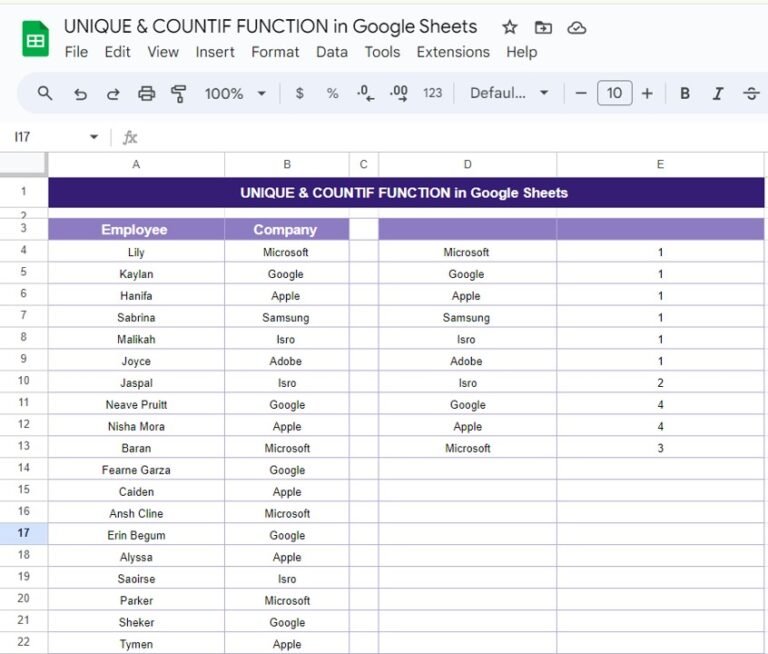The width and height of the screenshot is (768, 654).
Task: Click the Move to folder icon
Action: coord(543,27)
